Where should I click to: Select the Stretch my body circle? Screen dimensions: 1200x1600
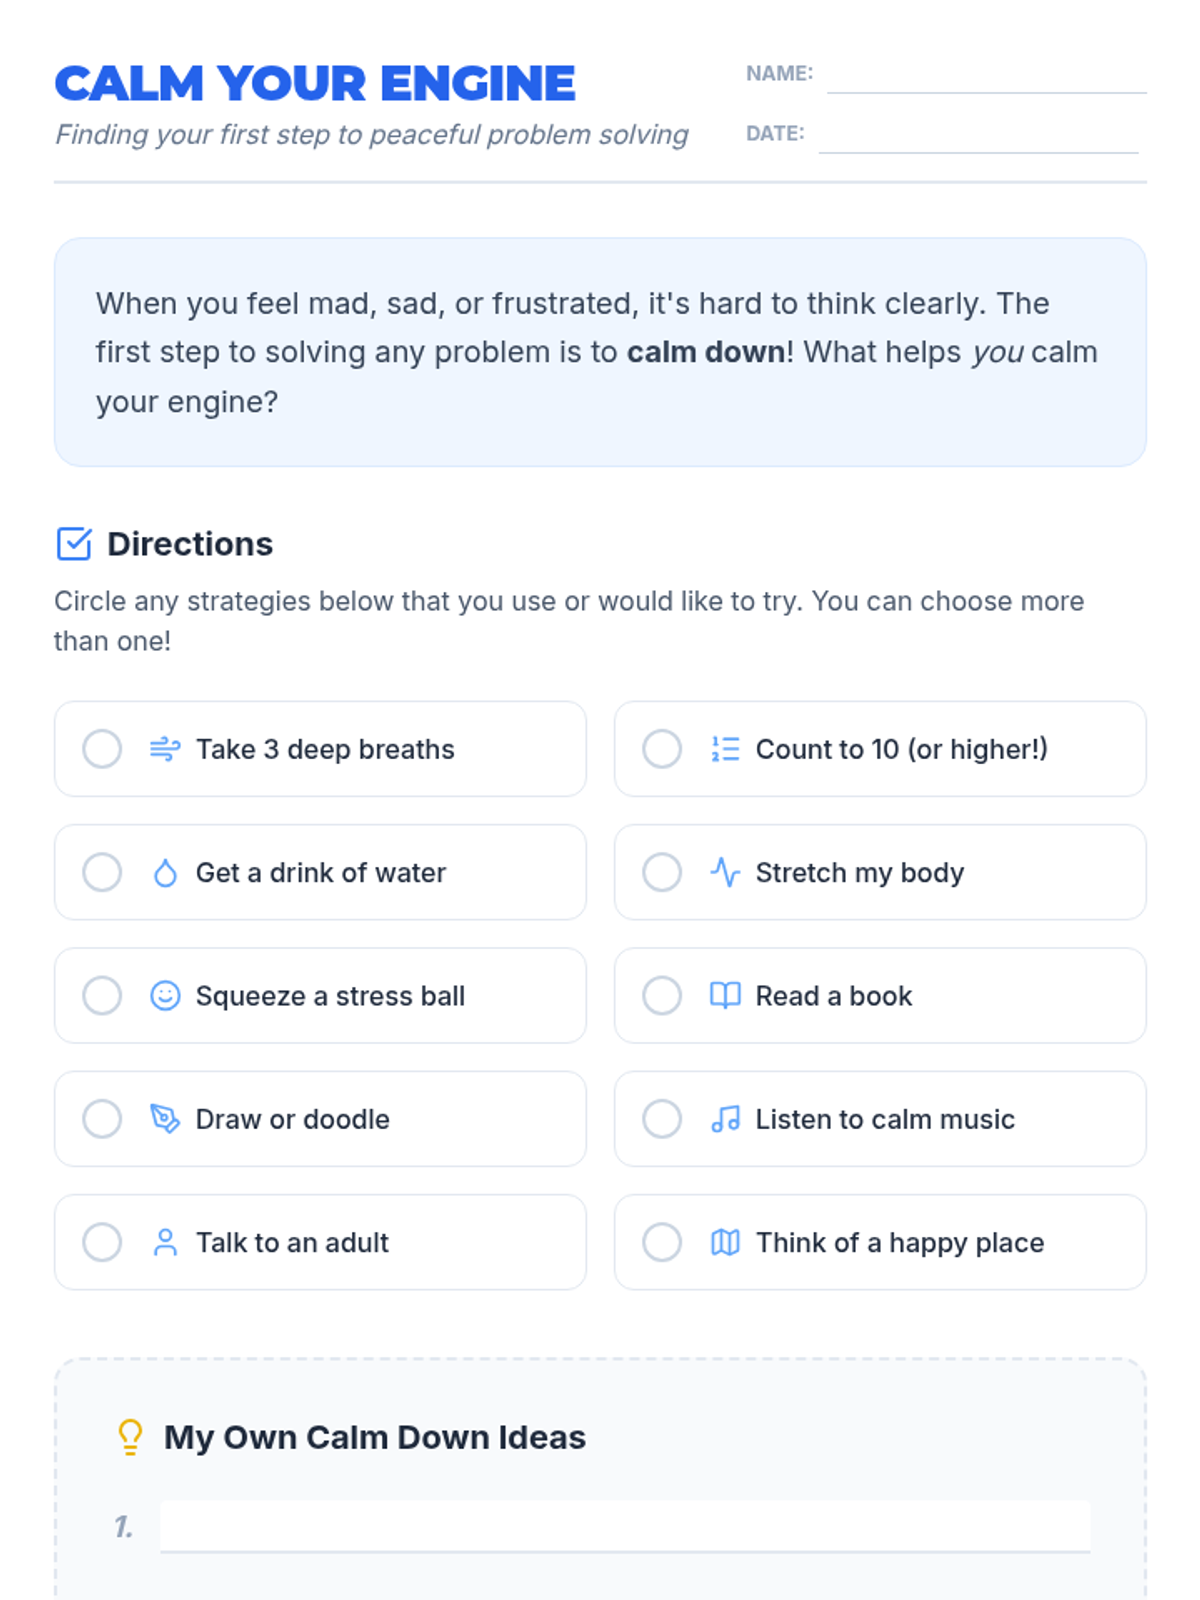(x=662, y=873)
